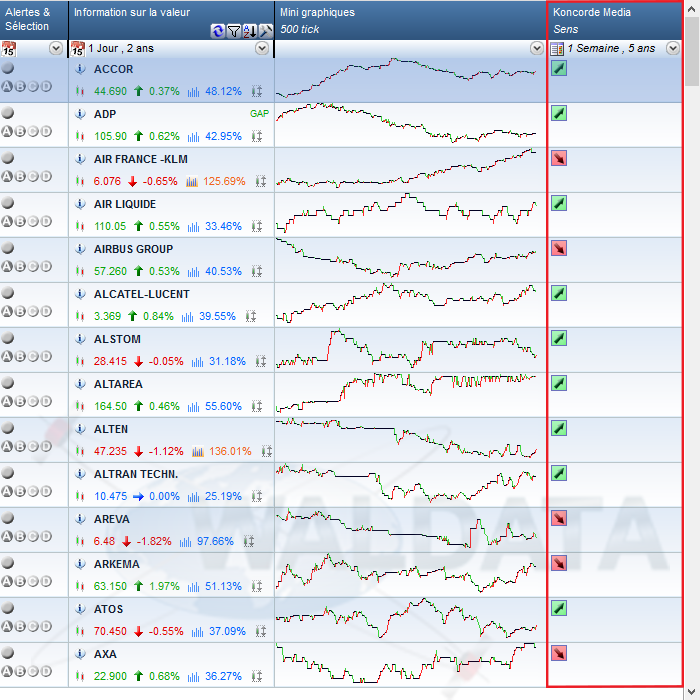Open the ALSTOM mini chart
Image resolution: width=700 pixels, height=700 pixels.
[406, 348]
